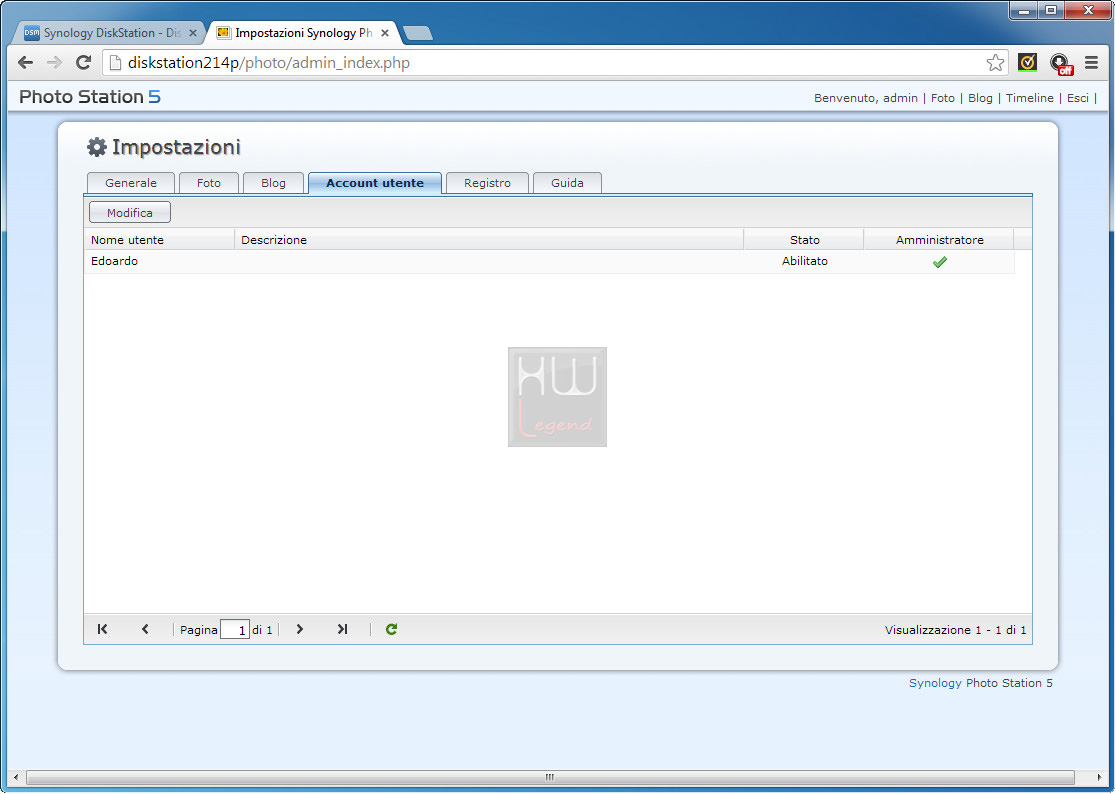Image resolution: width=1116 pixels, height=794 pixels.
Task: Go to previous page of user list
Action: click(x=145, y=629)
